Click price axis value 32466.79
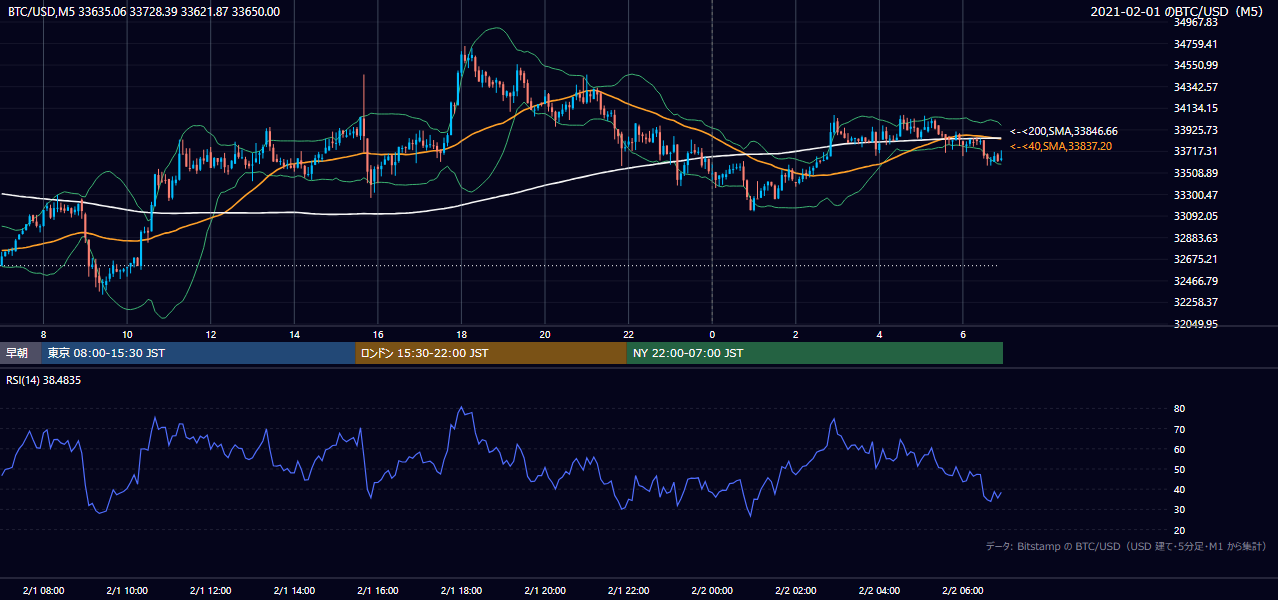This screenshot has height=600, width=1278. 1195,281
